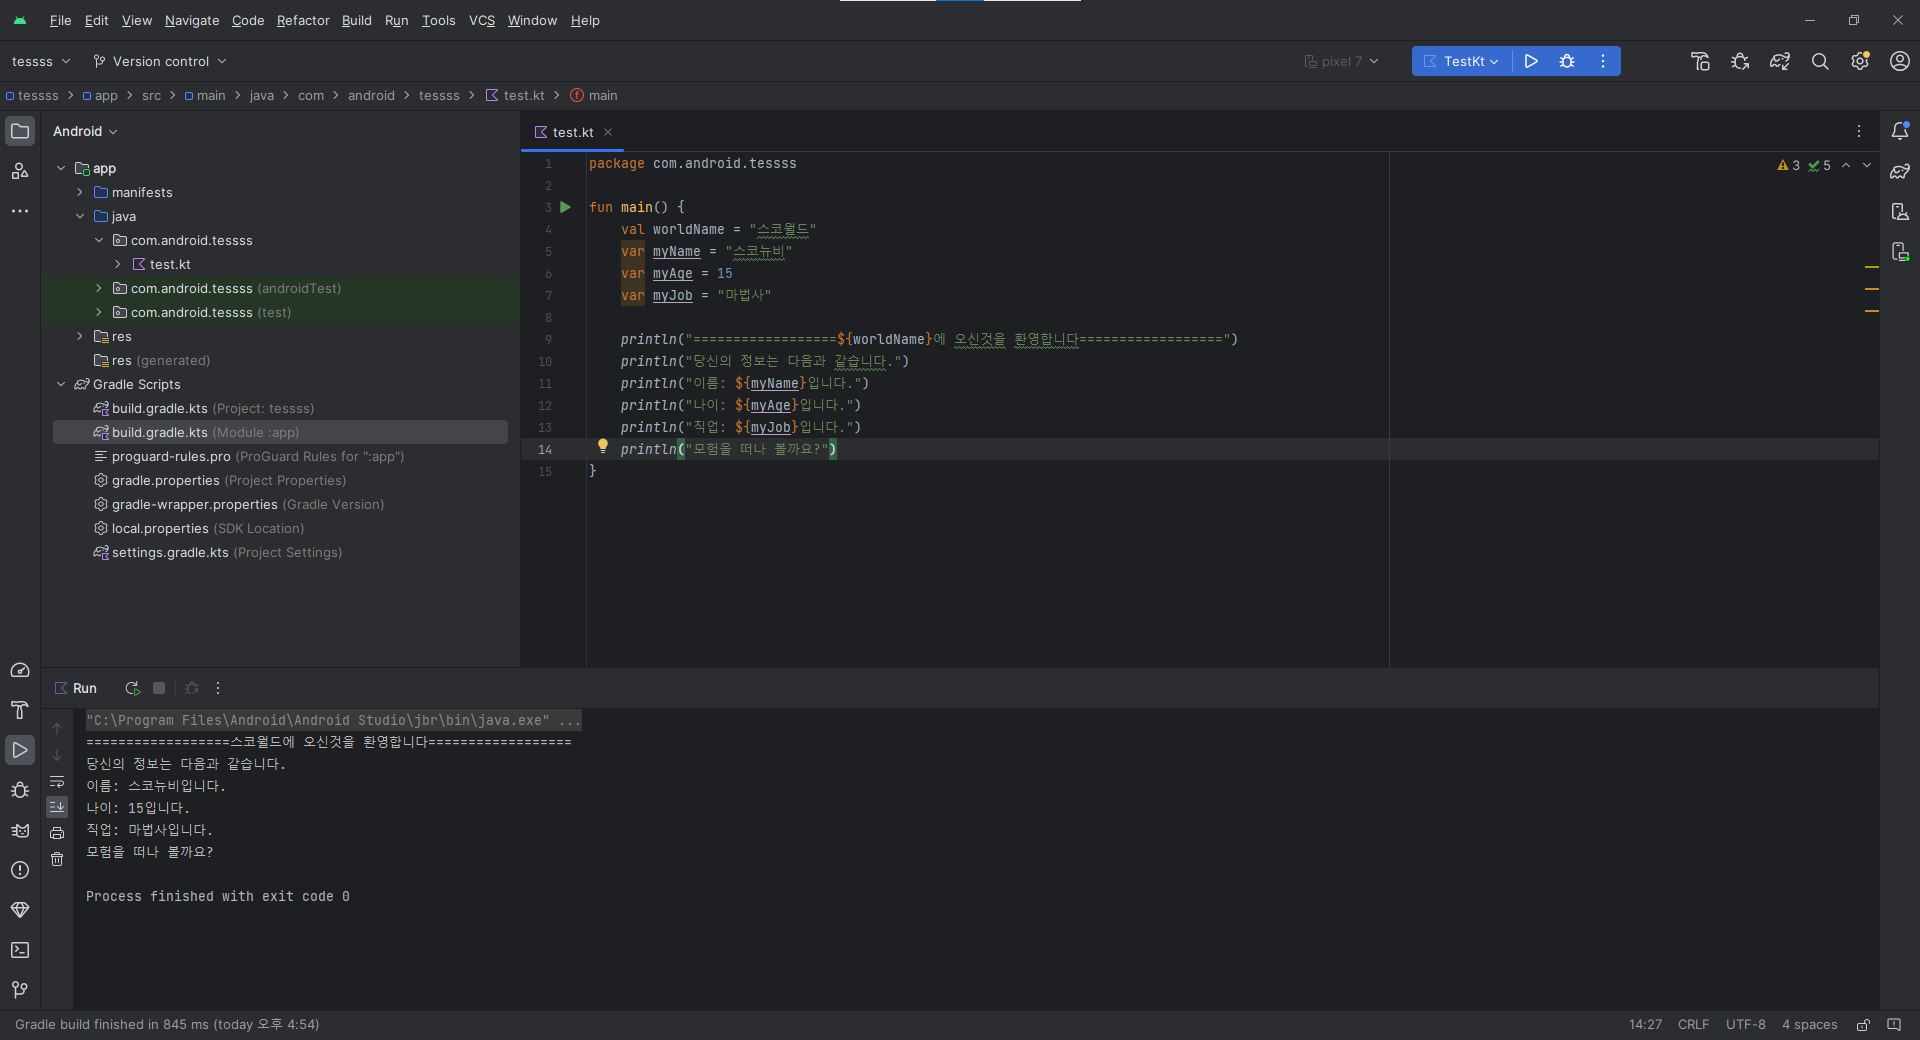Open Logcat tool window icon
The height and width of the screenshot is (1040, 1920).
(20, 830)
